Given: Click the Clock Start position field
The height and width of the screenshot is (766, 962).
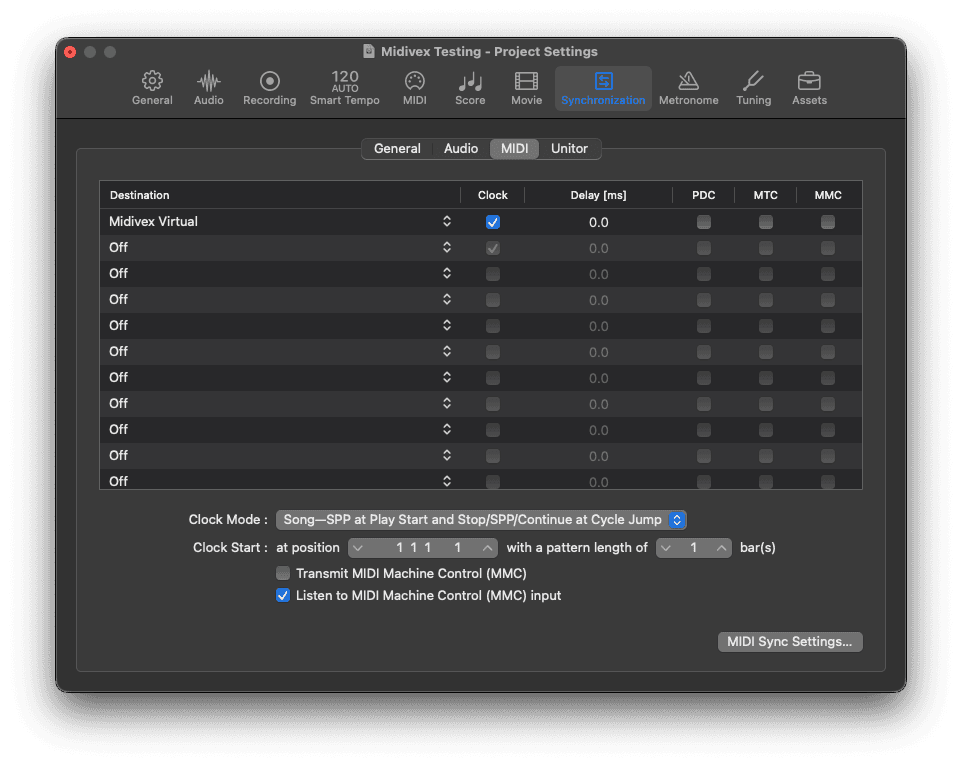Looking at the screenshot, I should tap(423, 548).
